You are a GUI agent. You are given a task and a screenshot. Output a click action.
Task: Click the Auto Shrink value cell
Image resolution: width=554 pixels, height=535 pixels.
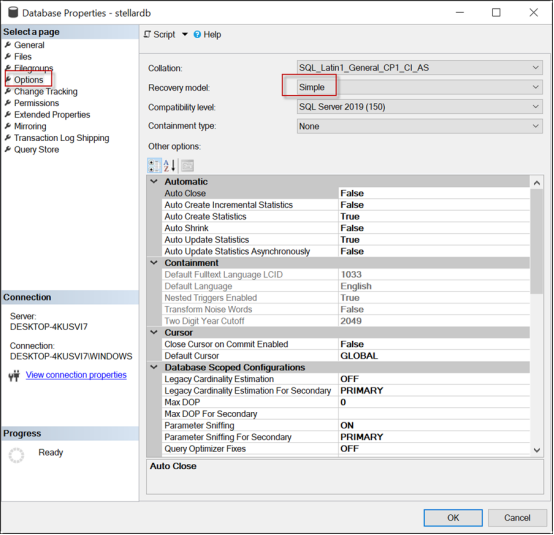tap(434, 228)
